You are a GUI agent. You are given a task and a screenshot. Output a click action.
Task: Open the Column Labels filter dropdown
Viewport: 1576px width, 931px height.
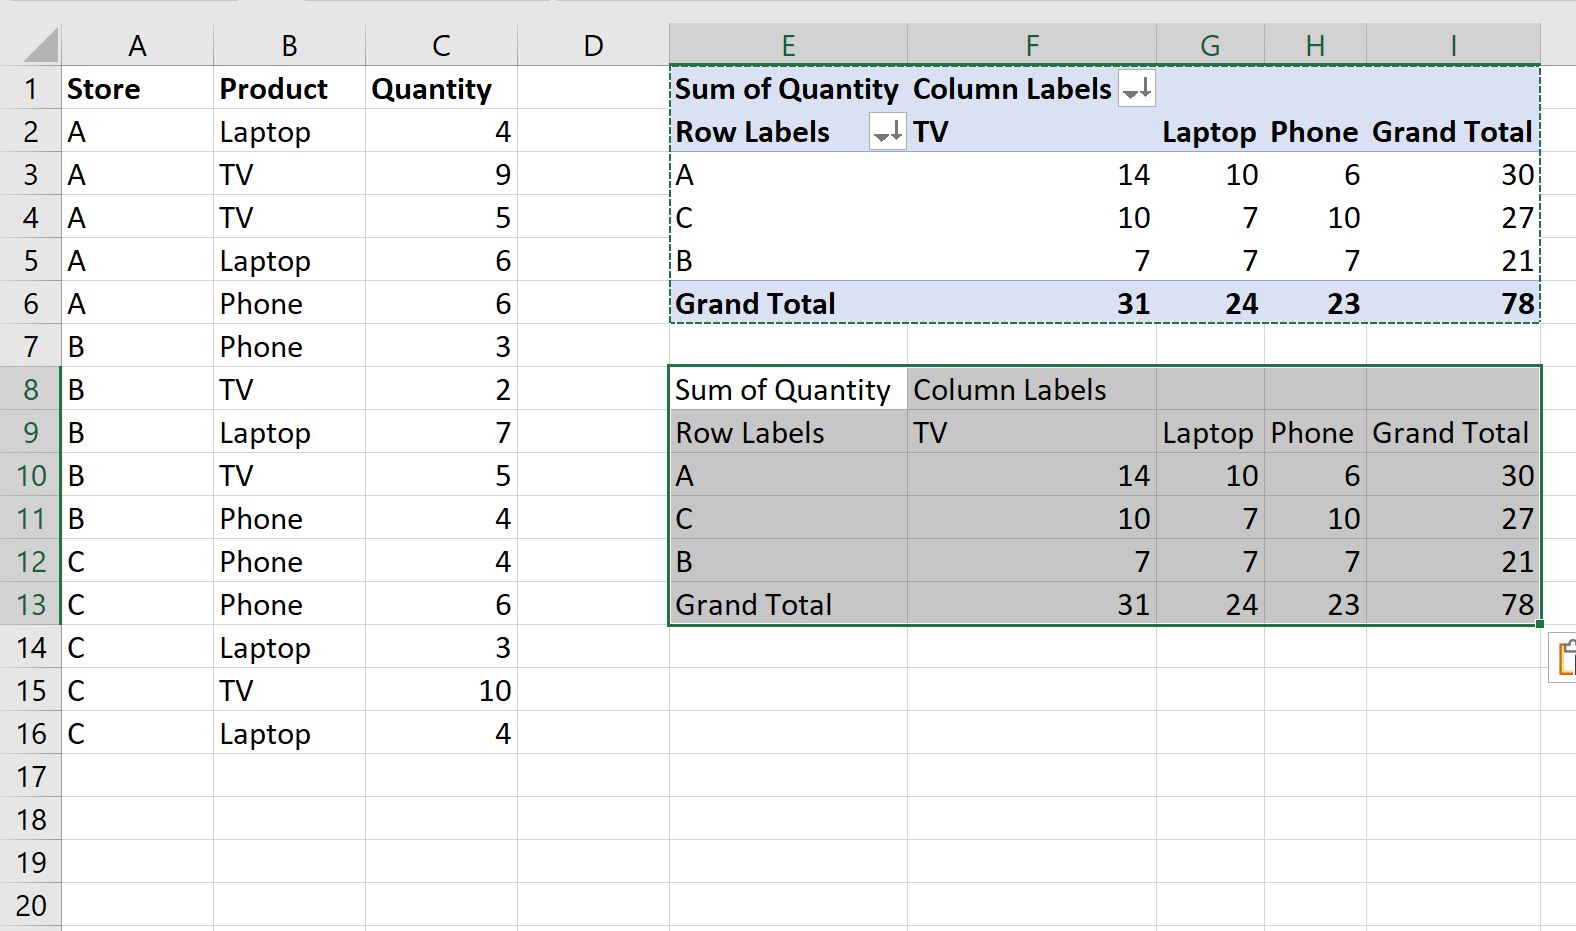1136,89
